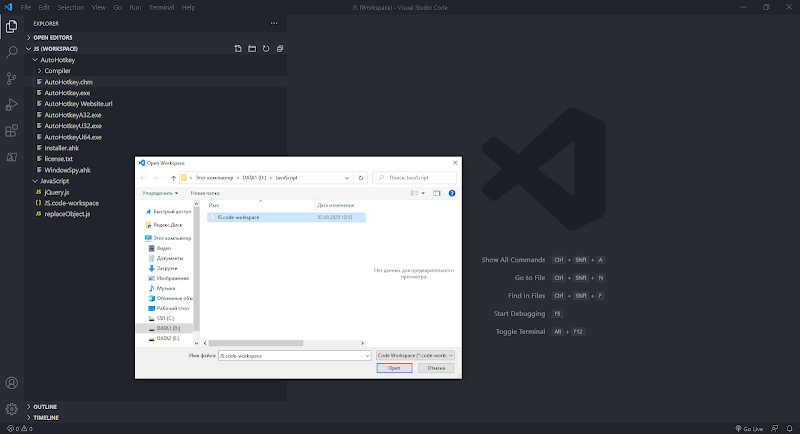
Task: Click Новая папка to create a folder
Action: (205, 193)
